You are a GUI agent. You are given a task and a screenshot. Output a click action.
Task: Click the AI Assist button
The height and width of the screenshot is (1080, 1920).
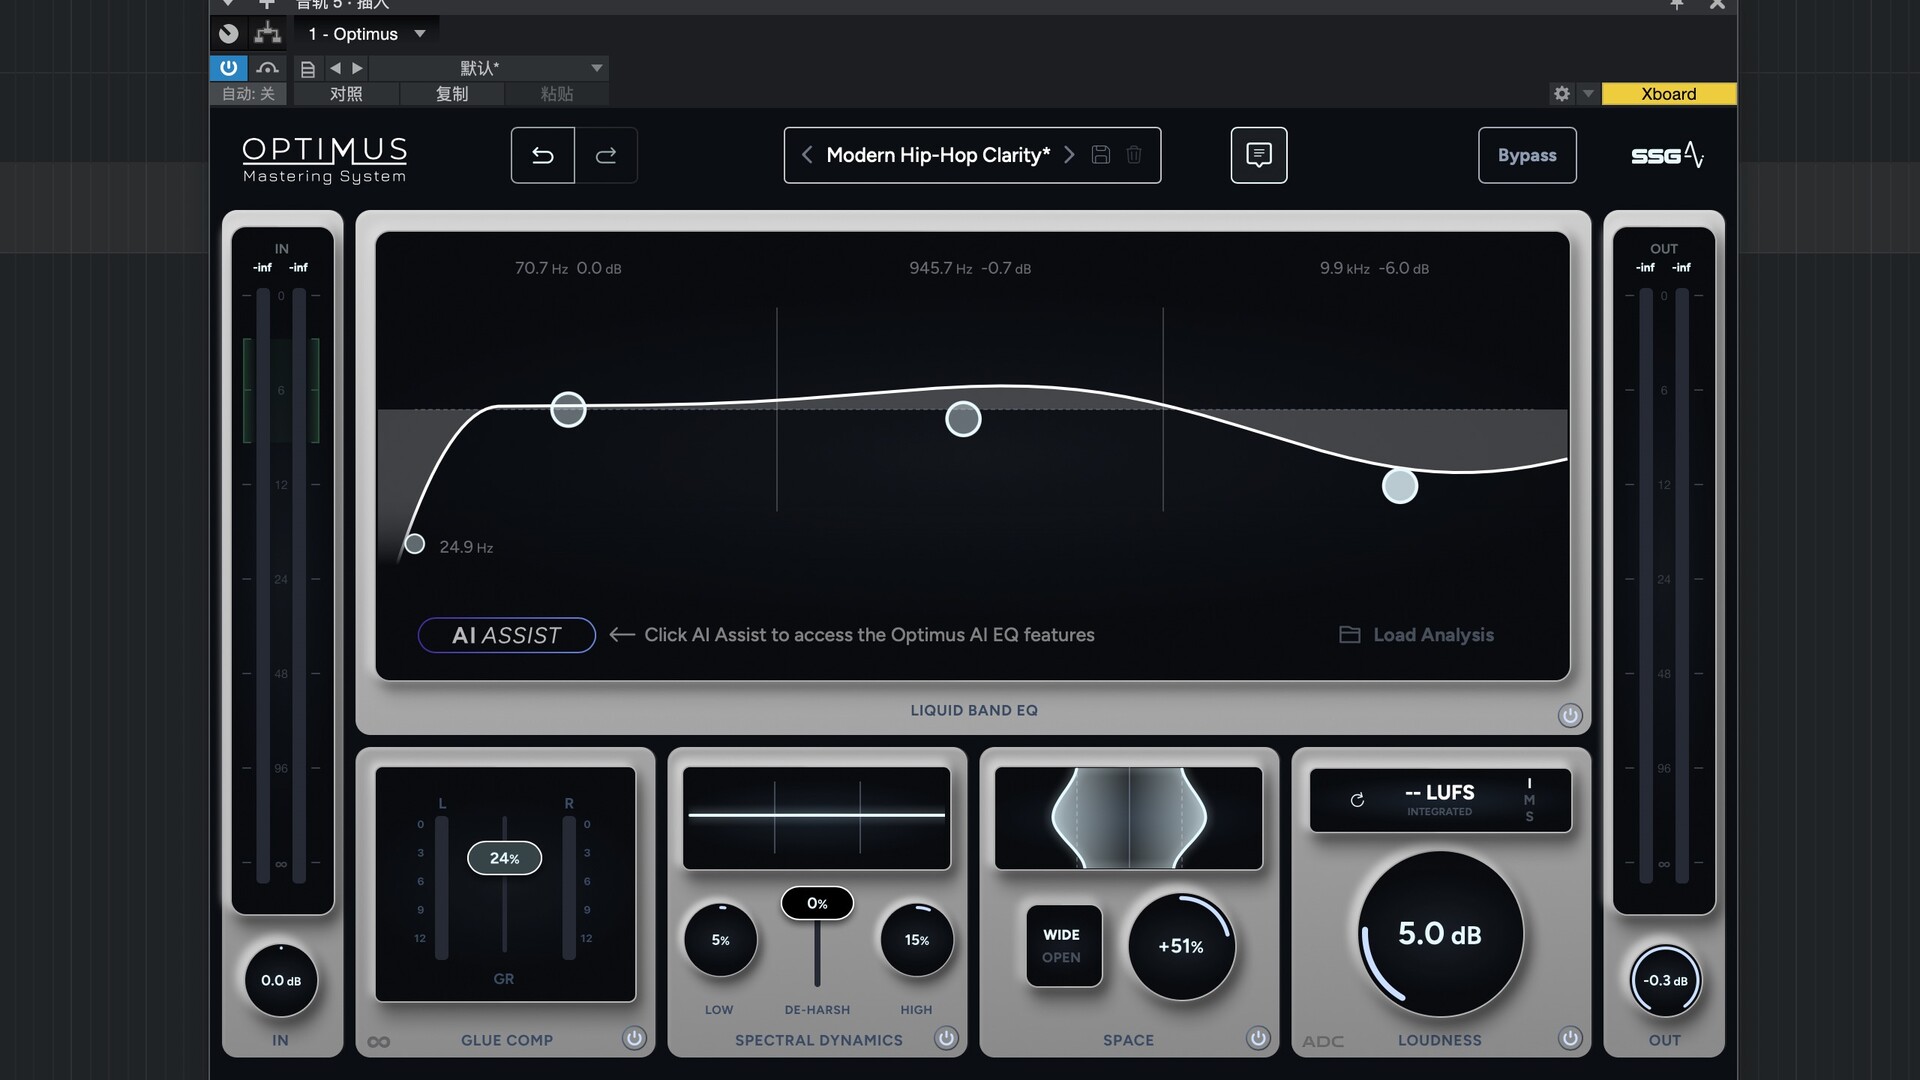coord(506,635)
